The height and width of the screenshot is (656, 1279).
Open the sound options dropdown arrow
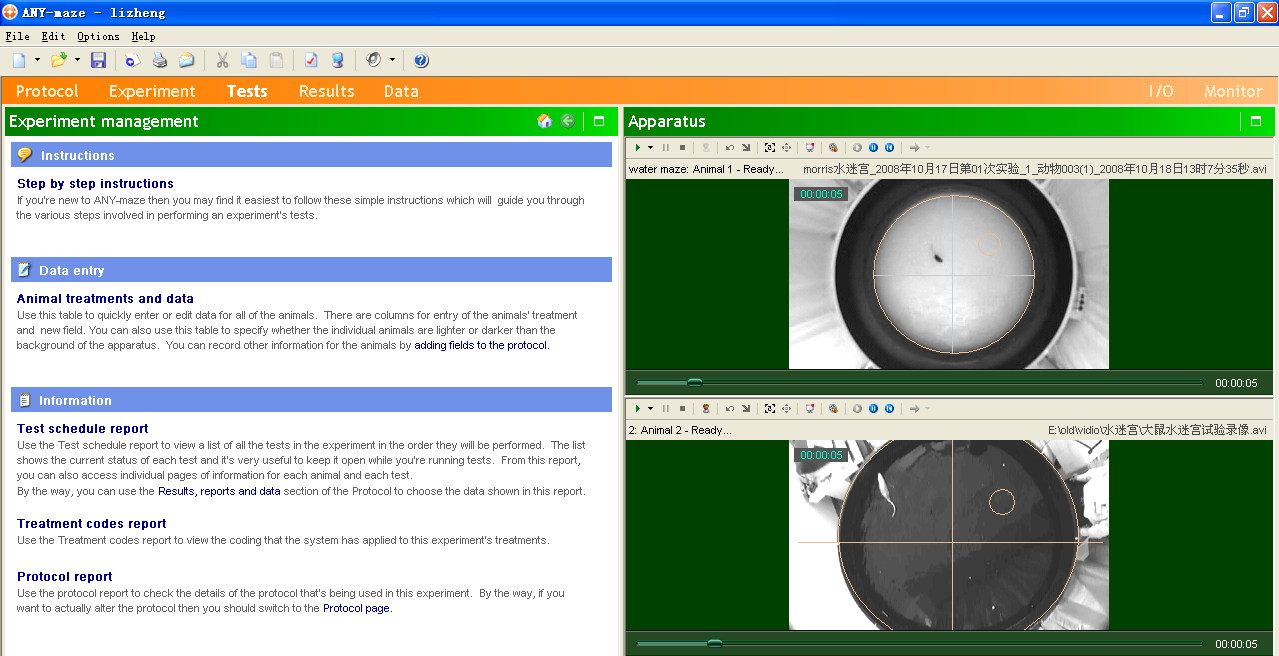(x=392, y=60)
